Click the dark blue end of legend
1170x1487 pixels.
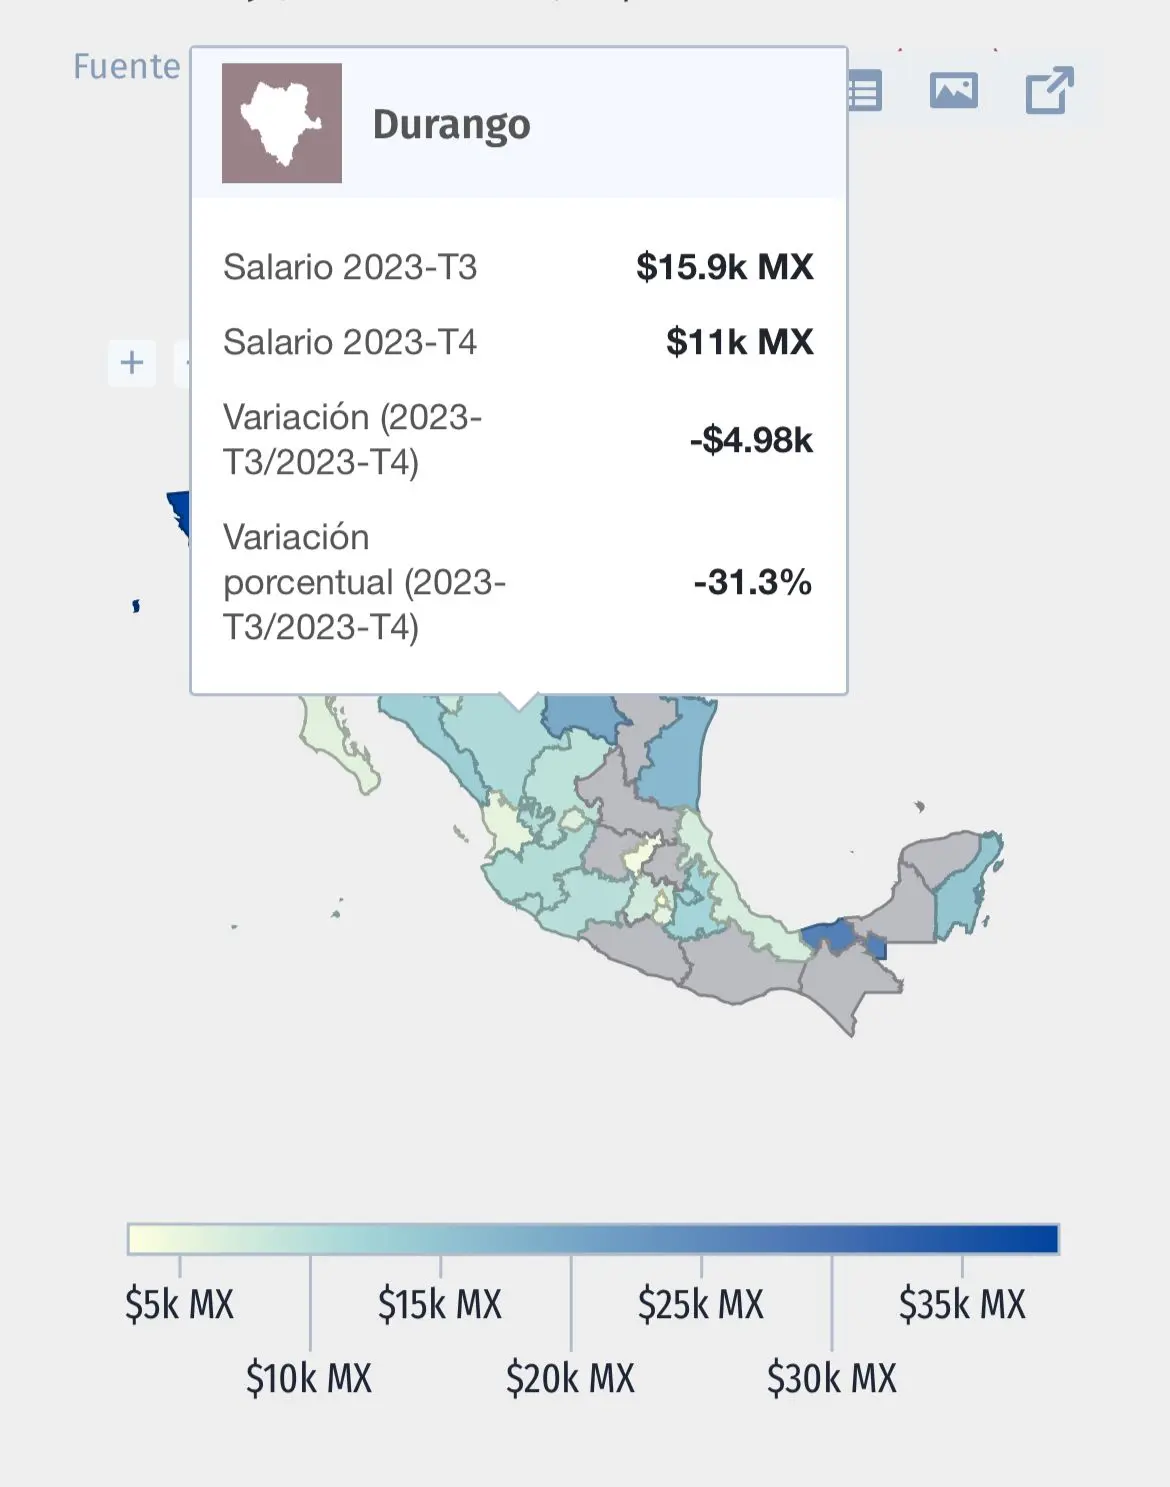(x=1040, y=1239)
